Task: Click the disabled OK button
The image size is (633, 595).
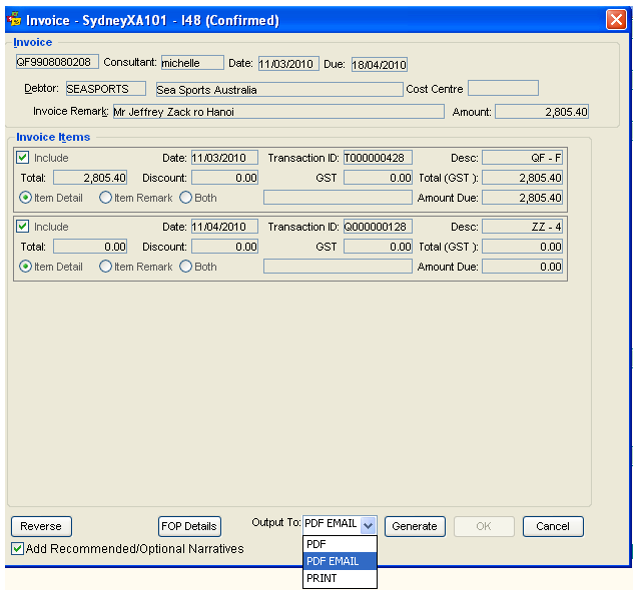Action: coord(484,526)
